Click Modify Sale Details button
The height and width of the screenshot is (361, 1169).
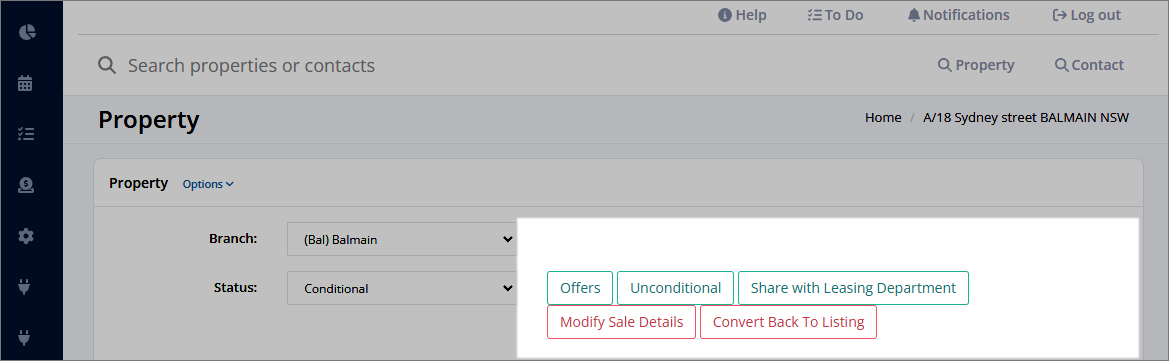click(621, 322)
